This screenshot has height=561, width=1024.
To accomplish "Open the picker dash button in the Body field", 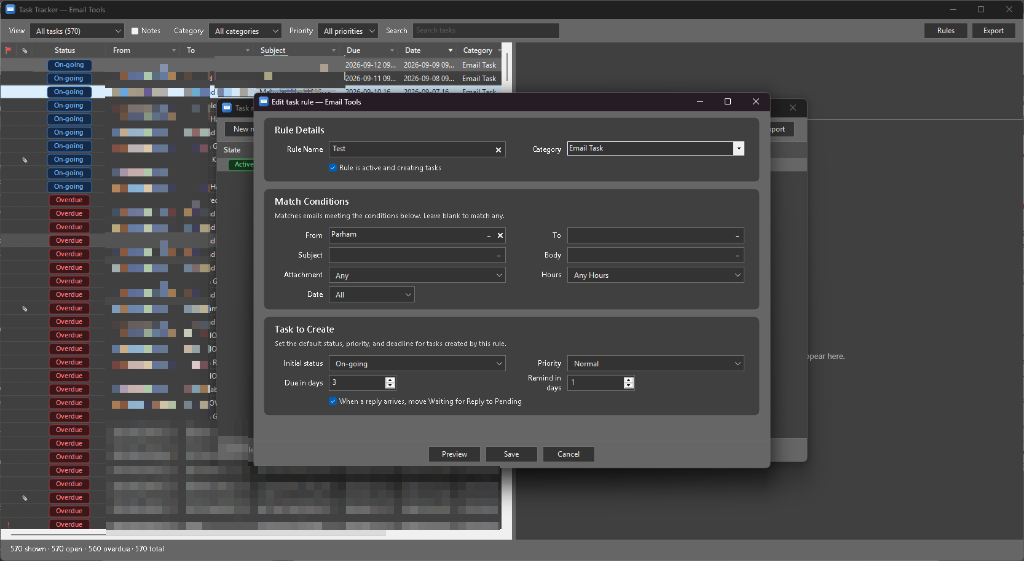I will click(x=737, y=255).
